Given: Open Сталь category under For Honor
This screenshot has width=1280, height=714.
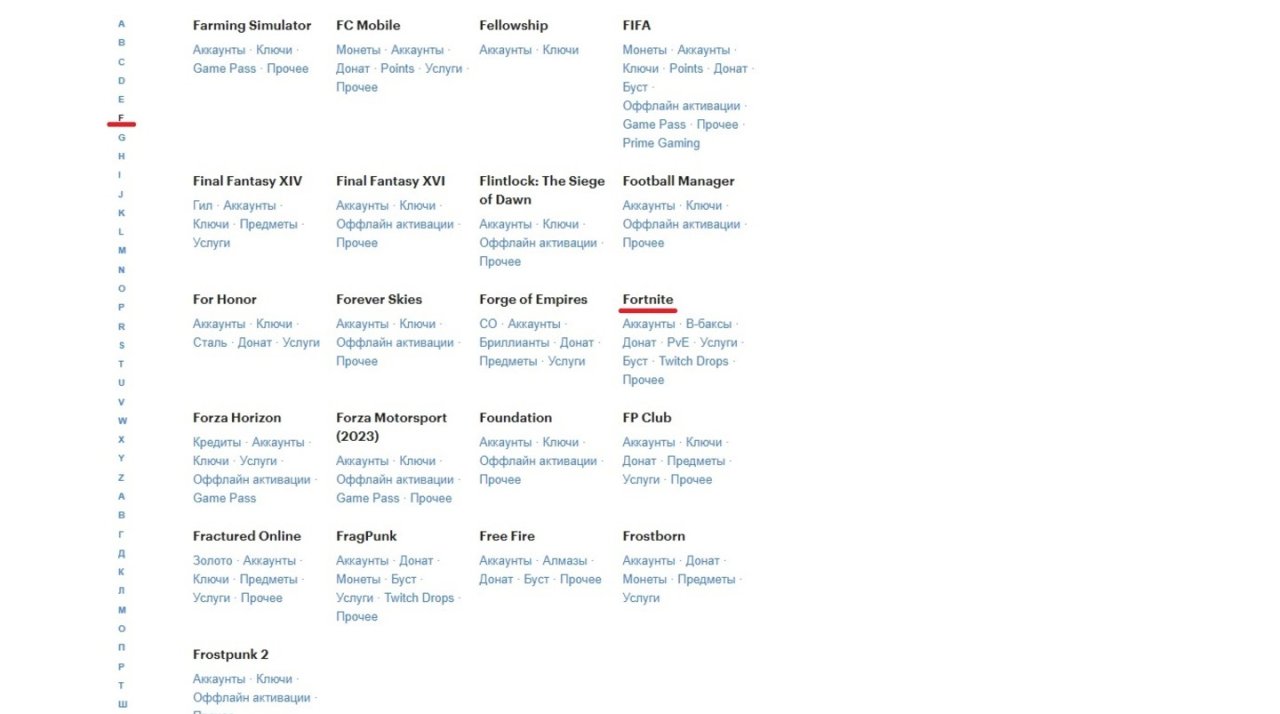Looking at the screenshot, I should click(x=209, y=342).
